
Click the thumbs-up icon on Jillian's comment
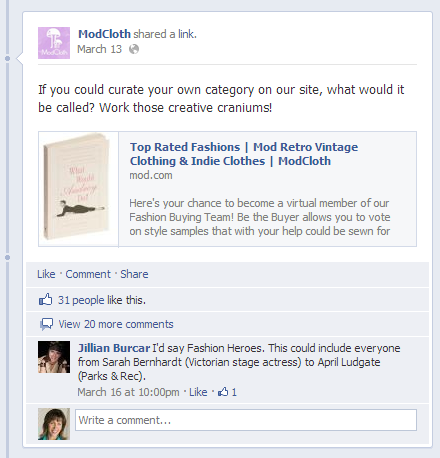click(x=223, y=392)
